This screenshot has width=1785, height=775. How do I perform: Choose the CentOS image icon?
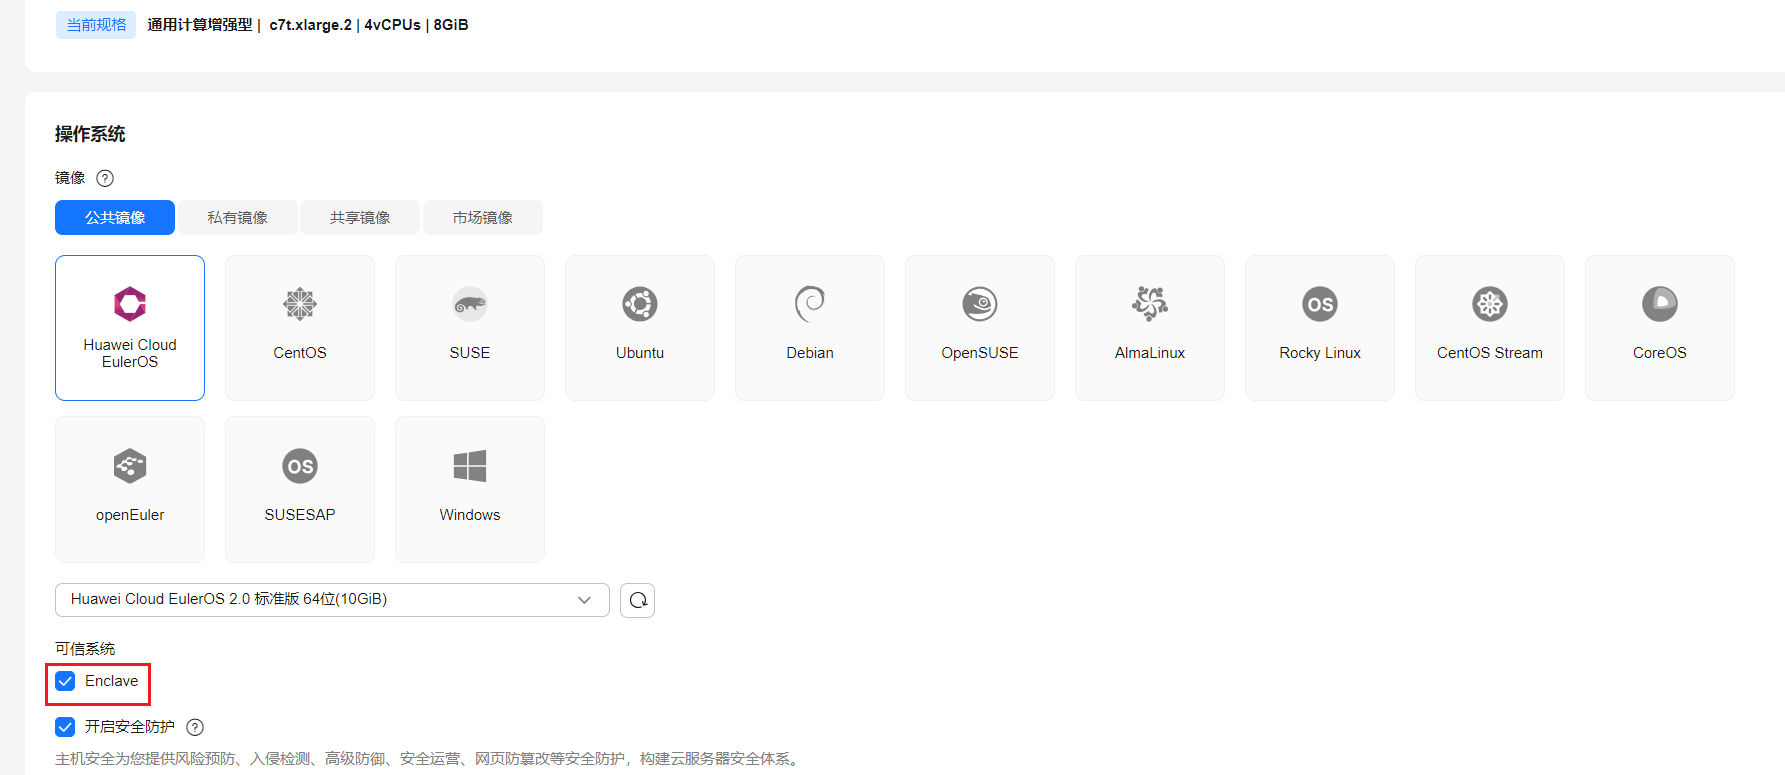coord(300,304)
